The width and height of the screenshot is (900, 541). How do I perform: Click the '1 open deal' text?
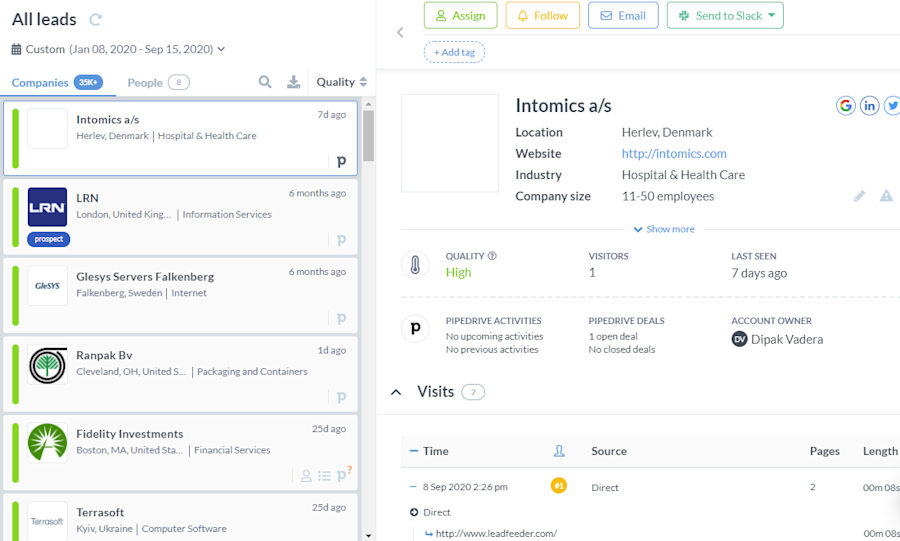613,336
